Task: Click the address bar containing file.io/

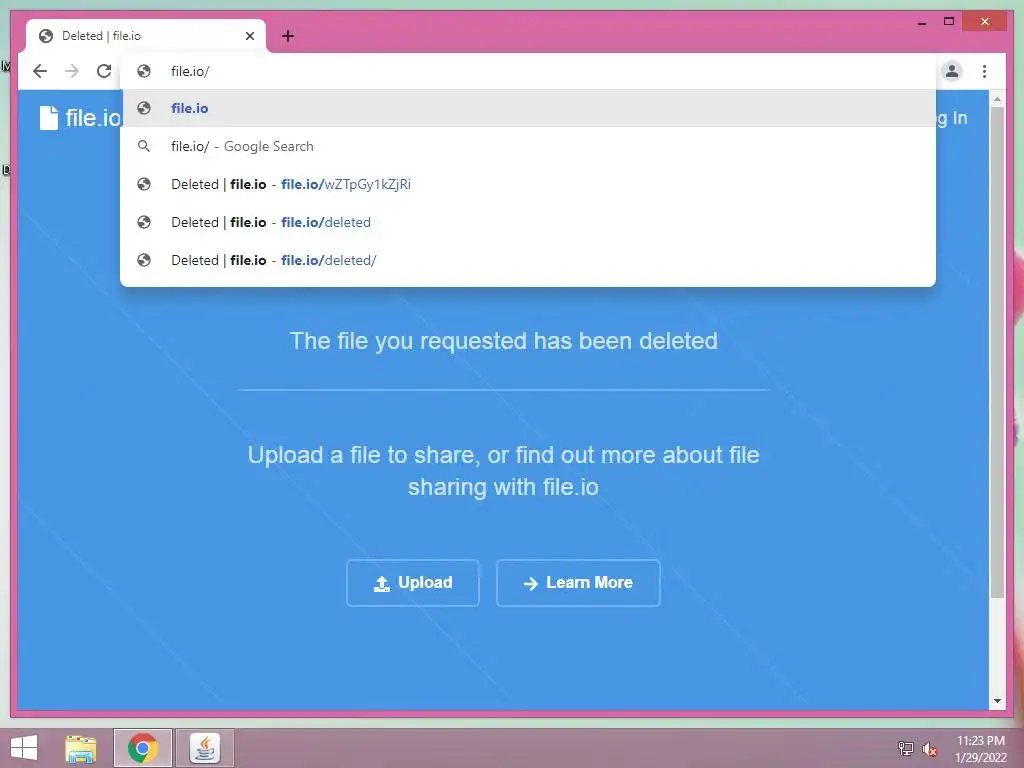Action: pyautogui.click(x=528, y=71)
